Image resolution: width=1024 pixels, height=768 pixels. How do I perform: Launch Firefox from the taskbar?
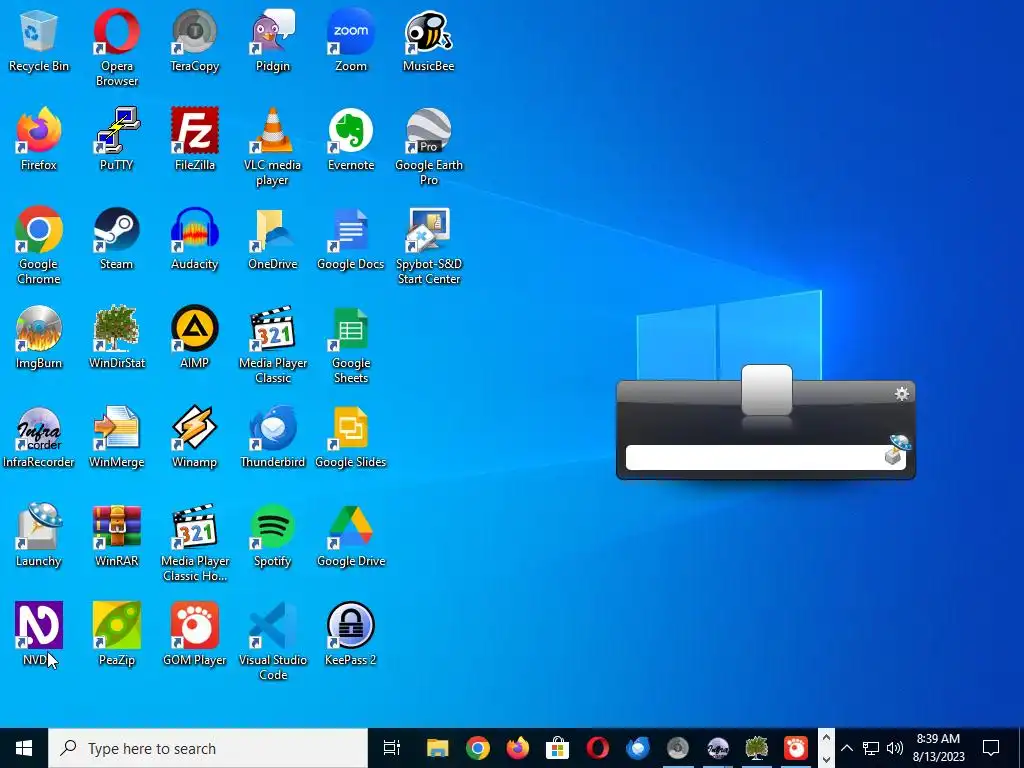[x=517, y=748]
